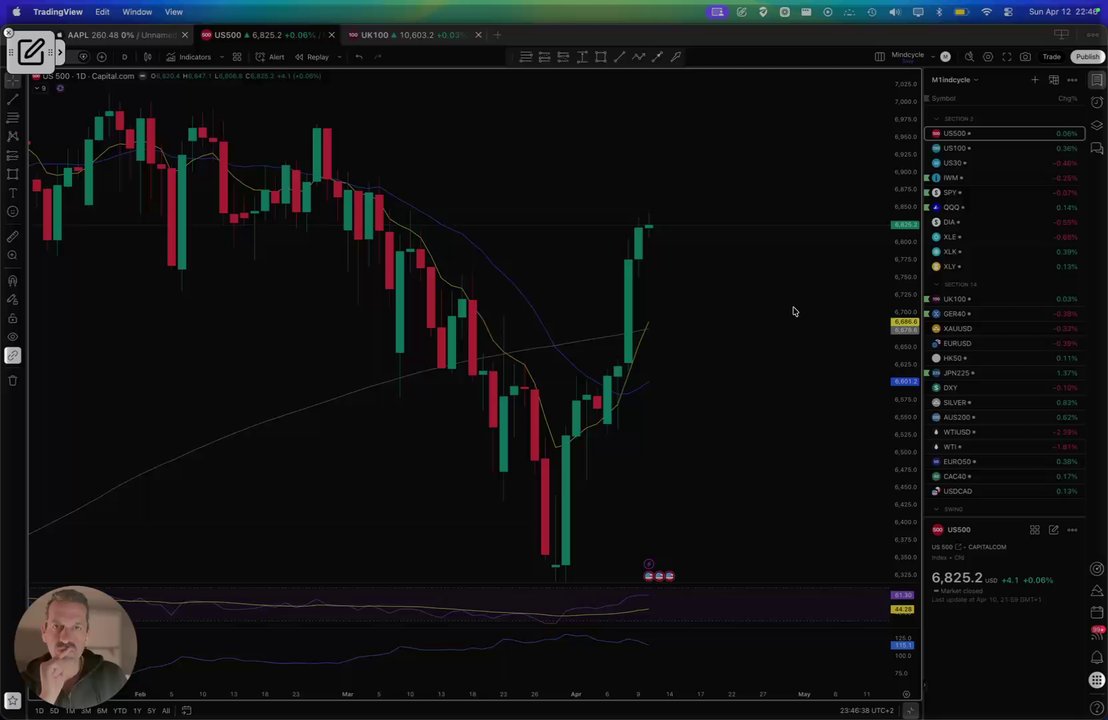1108x720 pixels.
Task: Toggle lock all drawings
Action: (13, 319)
